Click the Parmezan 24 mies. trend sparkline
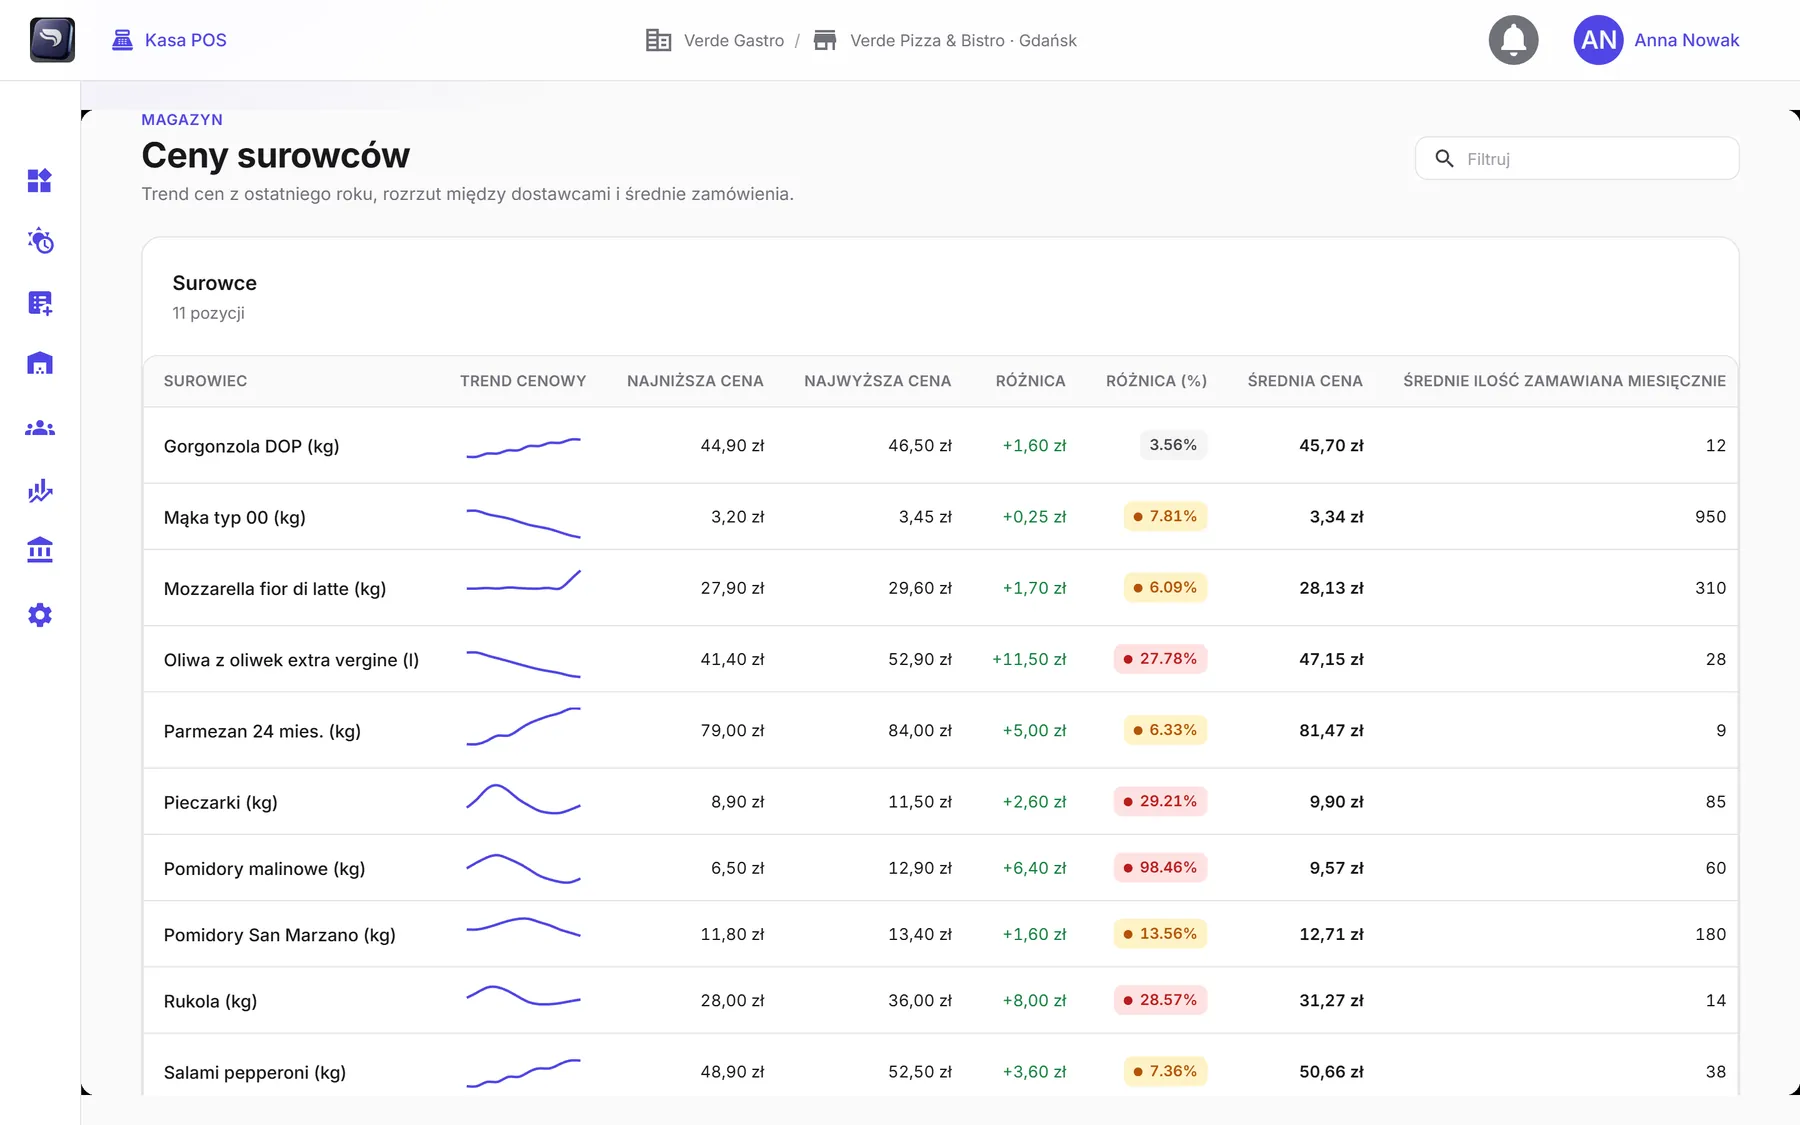Image resolution: width=1800 pixels, height=1125 pixels. pyautogui.click(x=523, y=726)
